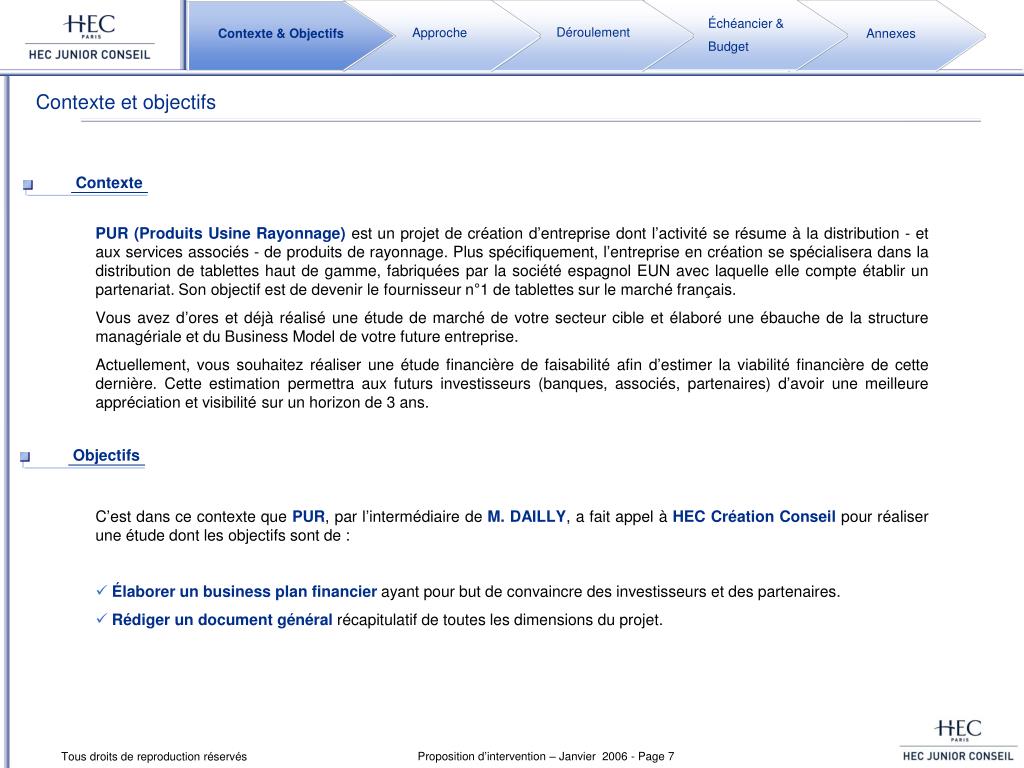
Task: Click the bold PUR in Objectifs paragraph
Action: [308, 517]
